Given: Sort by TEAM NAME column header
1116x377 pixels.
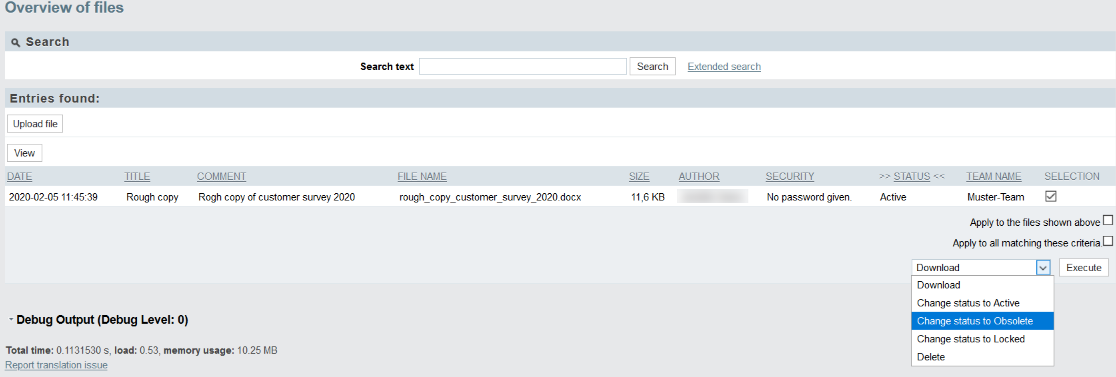Looking at the screenshot, I should [x=994, y=176].
